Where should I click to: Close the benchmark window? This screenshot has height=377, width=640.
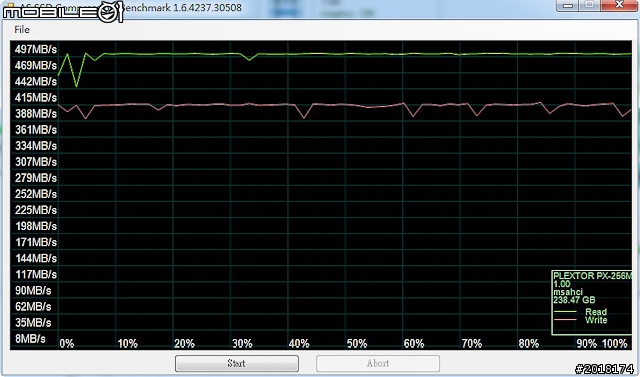point(620,5)
